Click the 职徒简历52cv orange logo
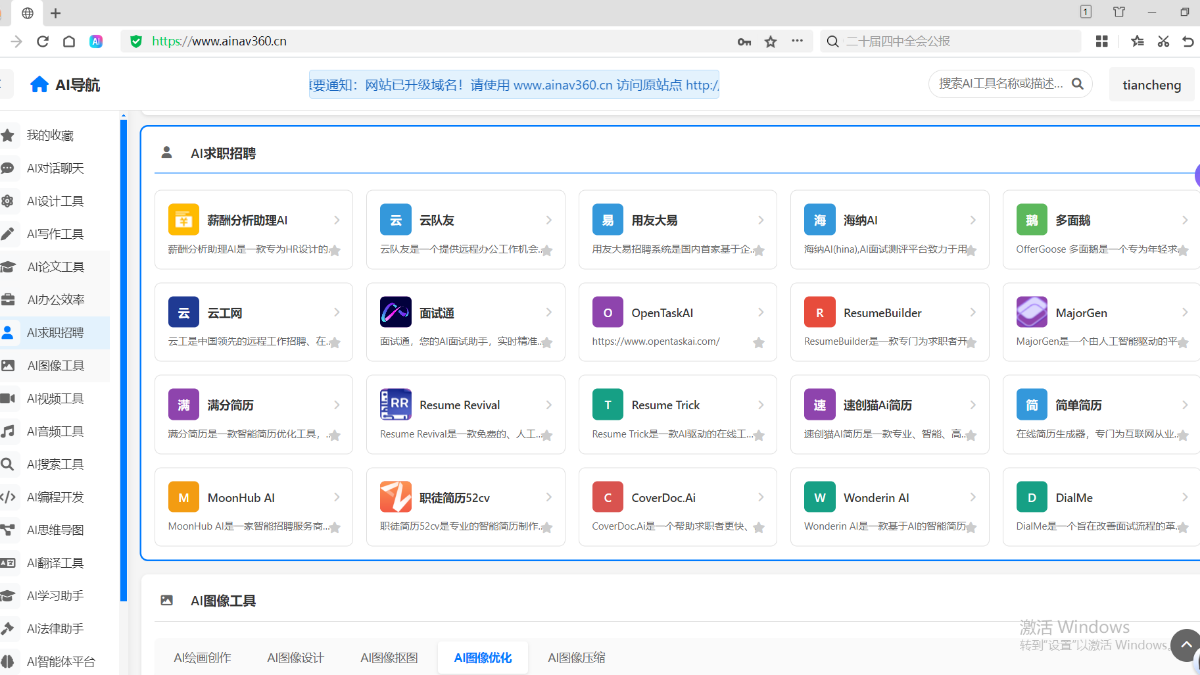This screenshot has height=675, width=1200. pos(396,497)
